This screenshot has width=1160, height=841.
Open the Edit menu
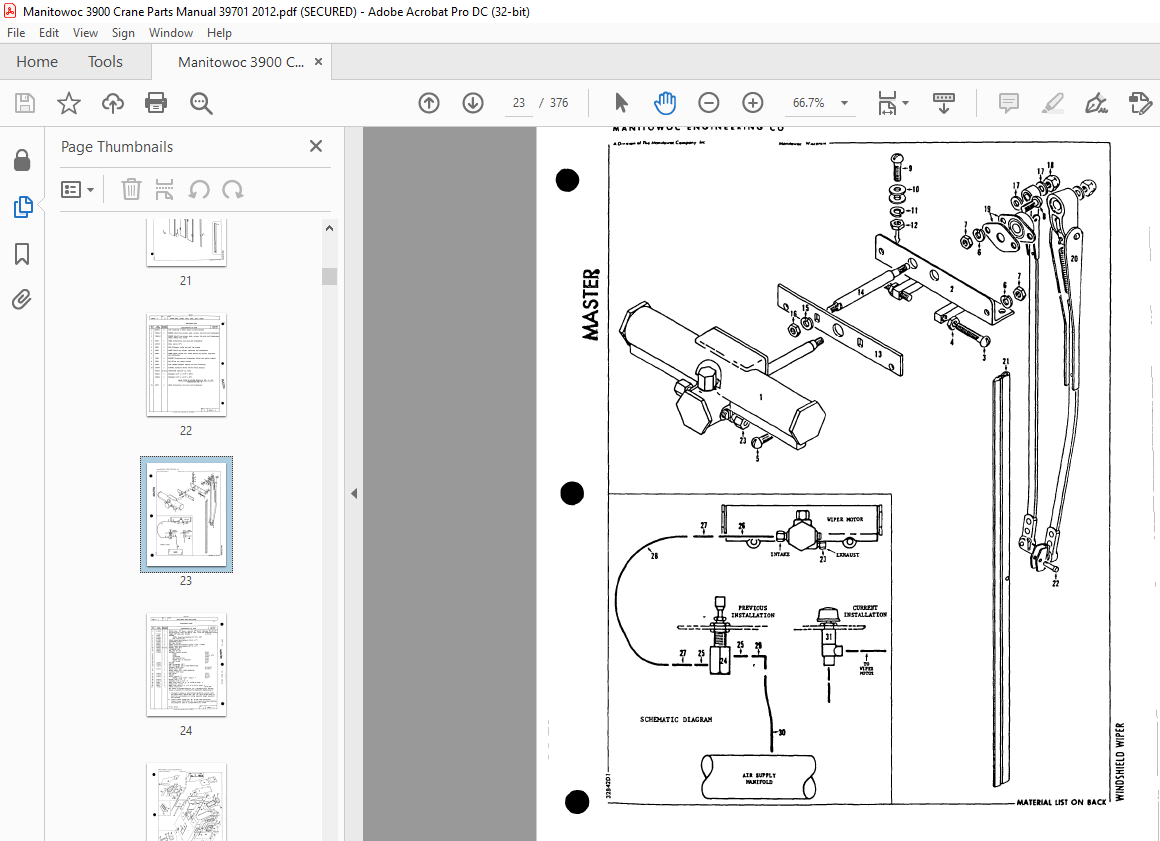coord(49,33)
